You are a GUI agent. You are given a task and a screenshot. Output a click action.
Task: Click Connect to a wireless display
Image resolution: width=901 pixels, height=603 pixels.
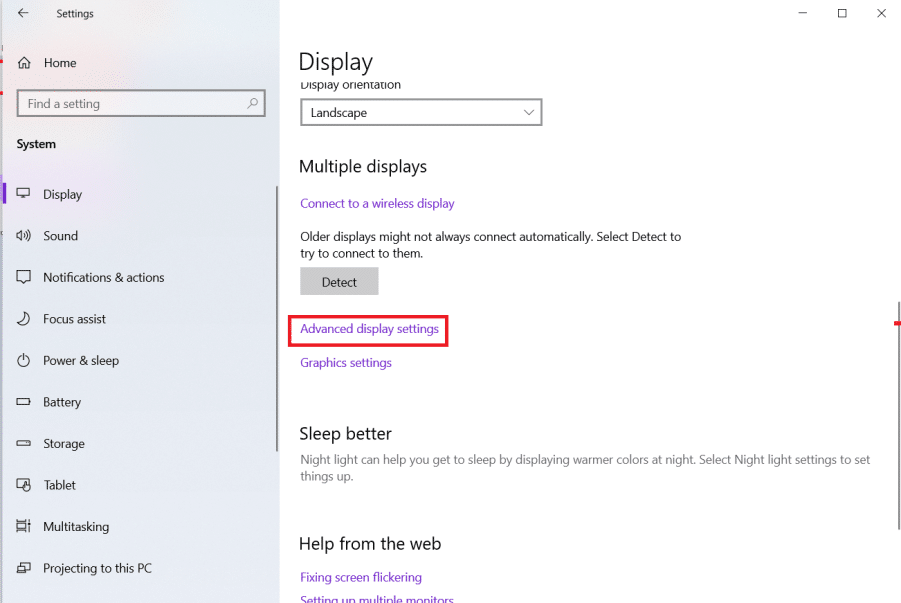(x=377, y=203)
